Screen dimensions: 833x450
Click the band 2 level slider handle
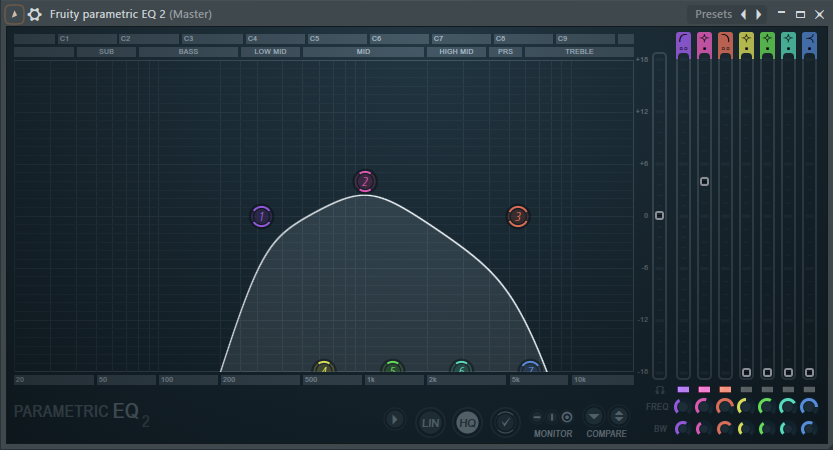coord(704,181)
